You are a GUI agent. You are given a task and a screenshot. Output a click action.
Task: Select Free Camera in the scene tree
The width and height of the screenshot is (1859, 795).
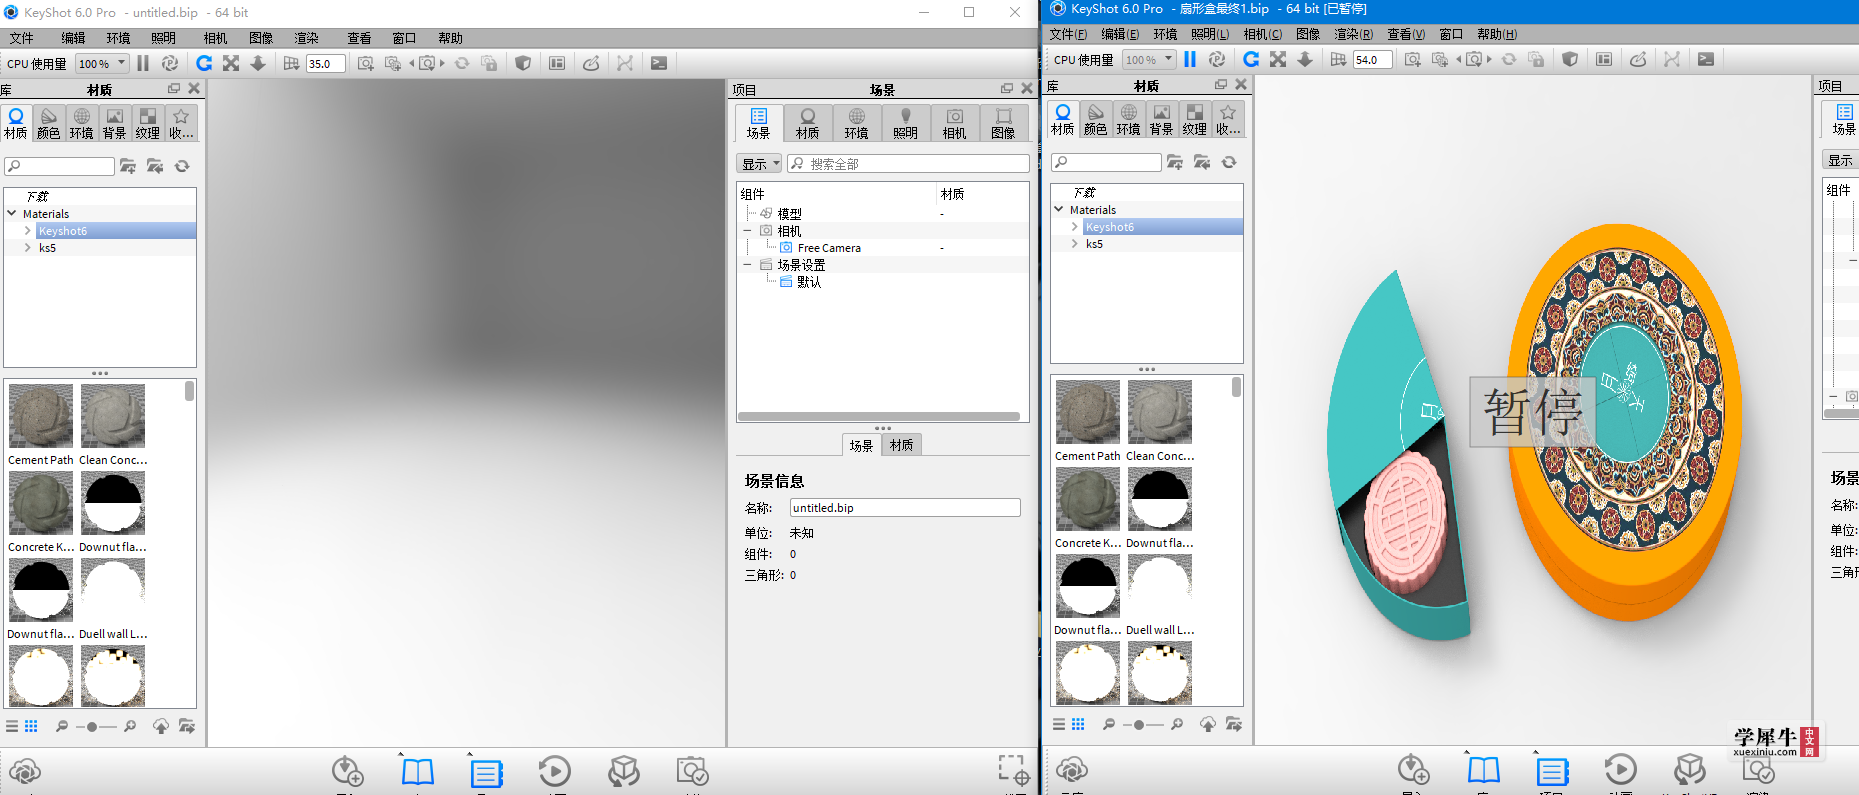point(829,248)
